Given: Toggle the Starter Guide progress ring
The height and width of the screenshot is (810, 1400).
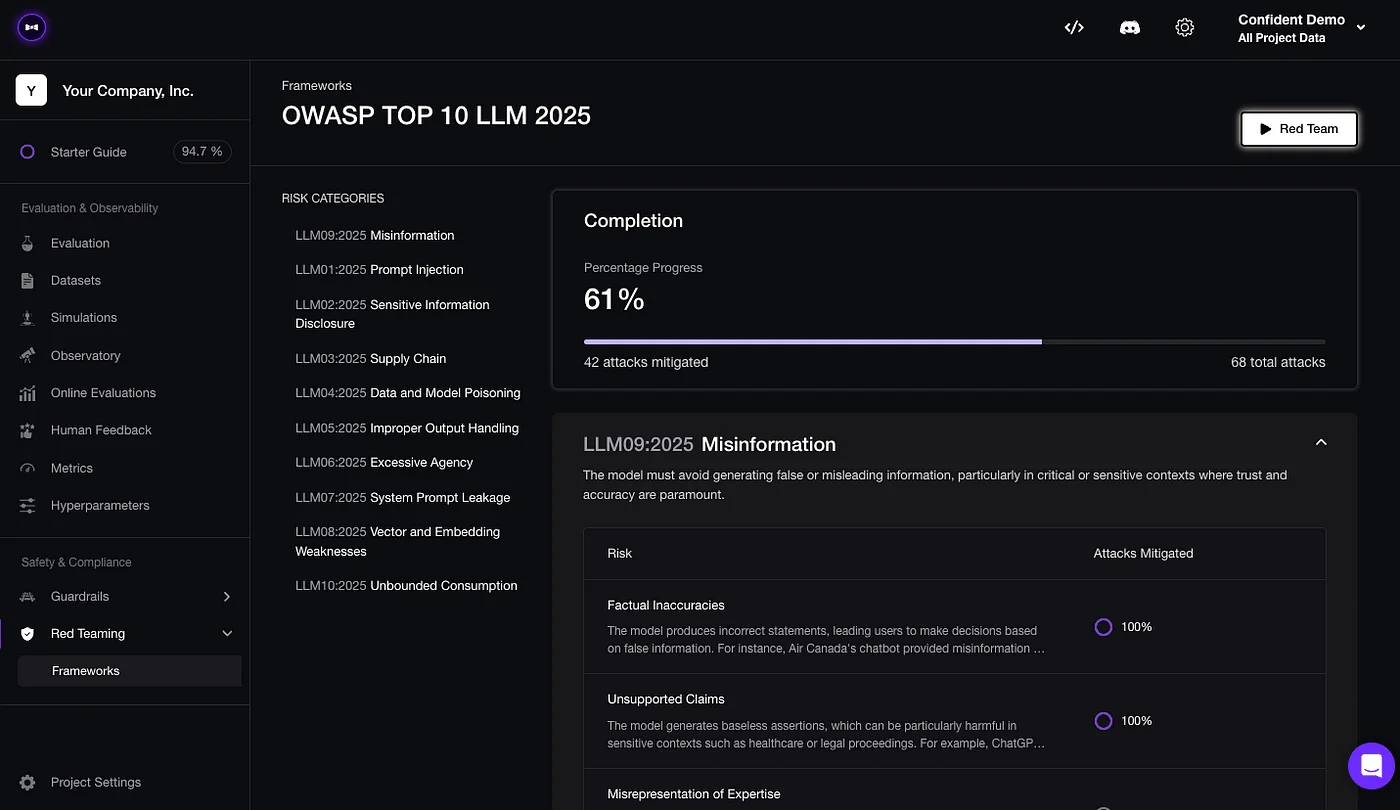Looking at the screenshot, I should pos(28,151).
